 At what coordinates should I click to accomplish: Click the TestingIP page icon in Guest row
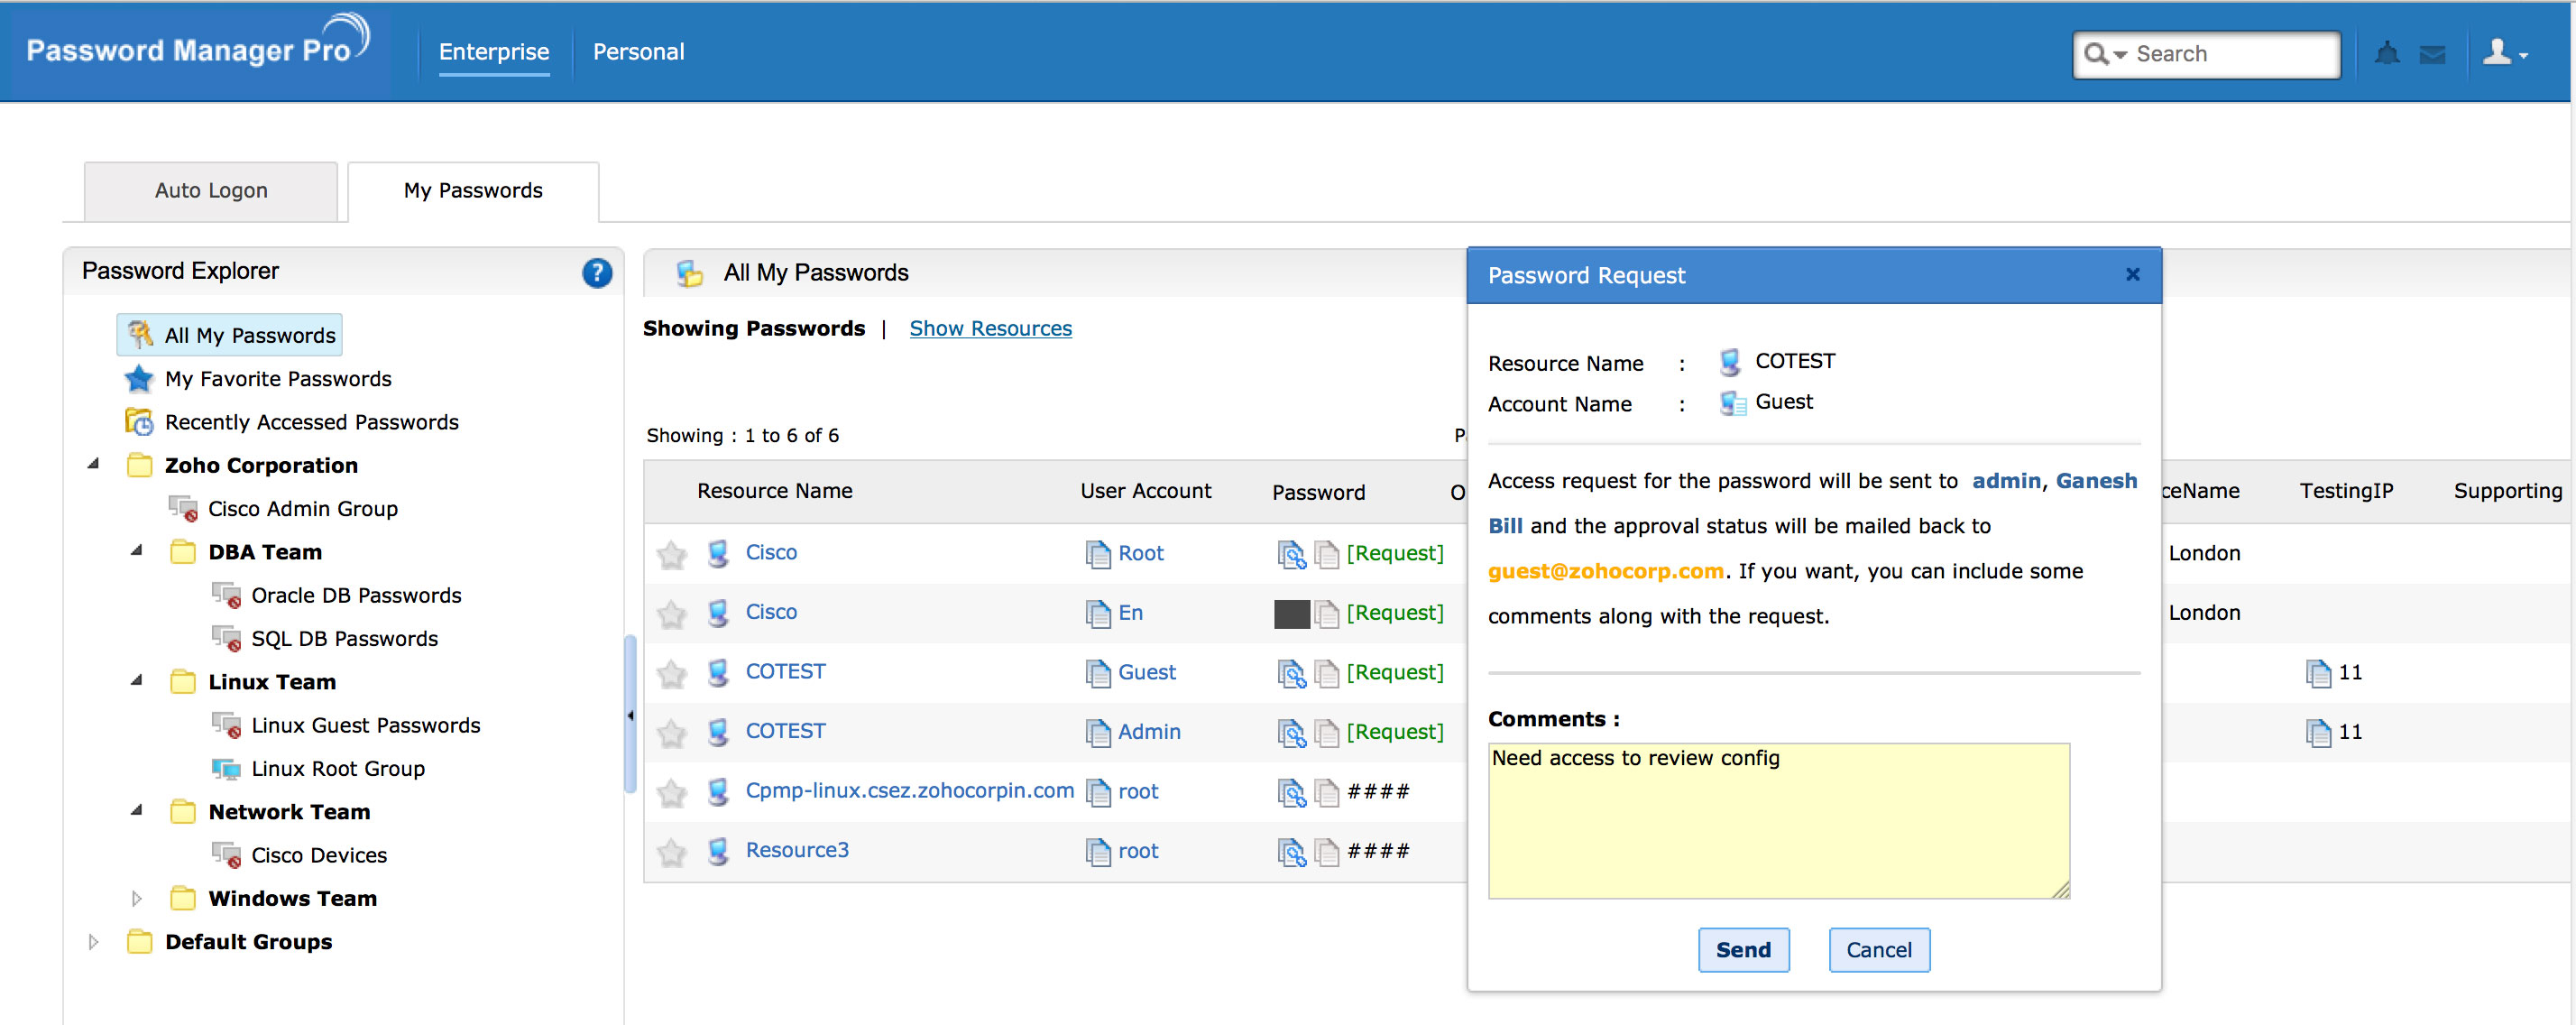pos(2318,673)
